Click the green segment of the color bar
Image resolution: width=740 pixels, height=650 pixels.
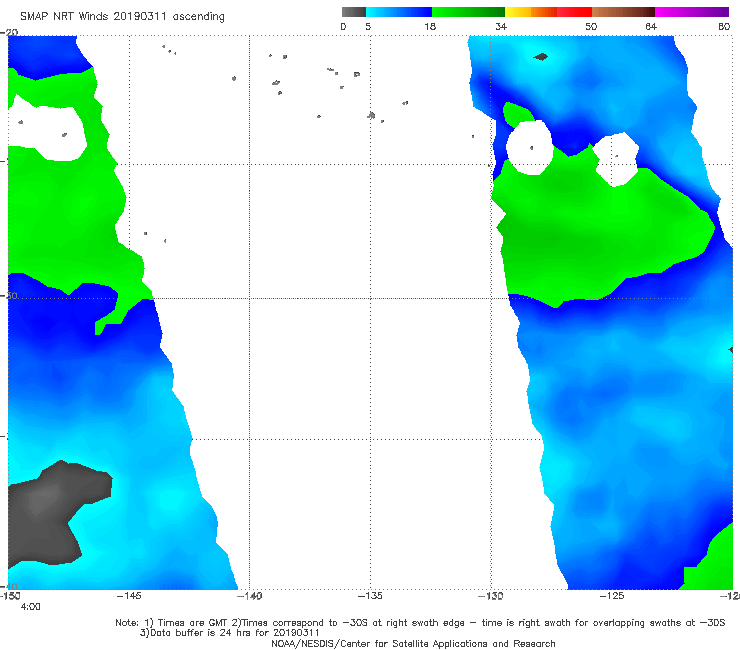pos(468,12)
